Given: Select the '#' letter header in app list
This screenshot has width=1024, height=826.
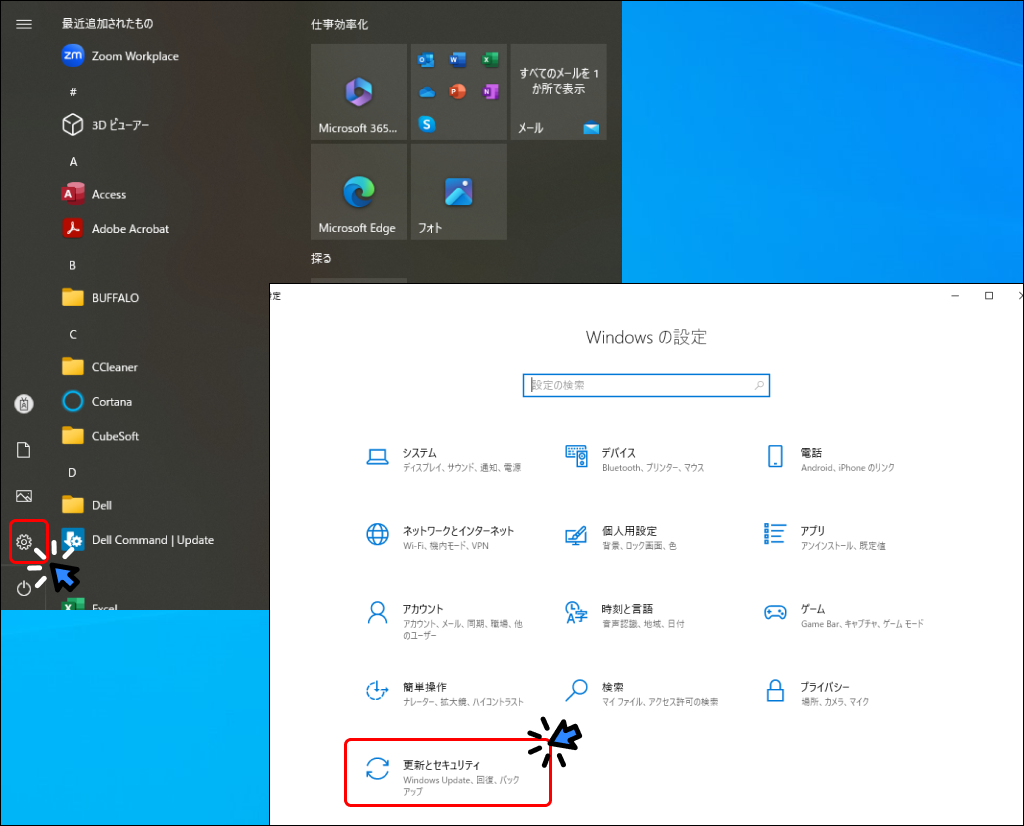Looking at the screenshot, I should 73,92.
